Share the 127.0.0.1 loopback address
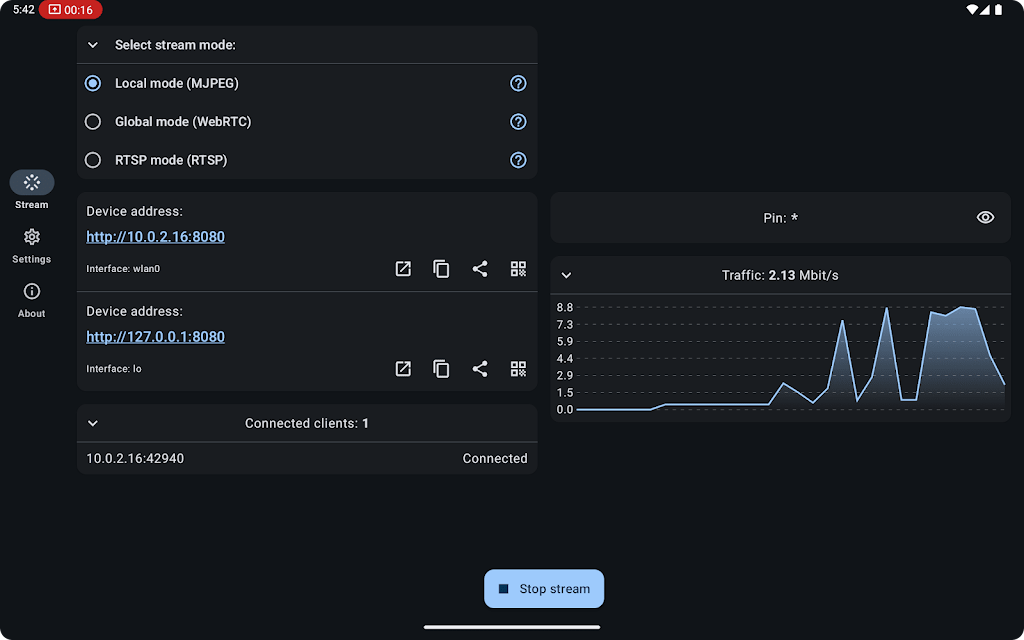This screenshot has width=1024, height=640. click(480, 369)
